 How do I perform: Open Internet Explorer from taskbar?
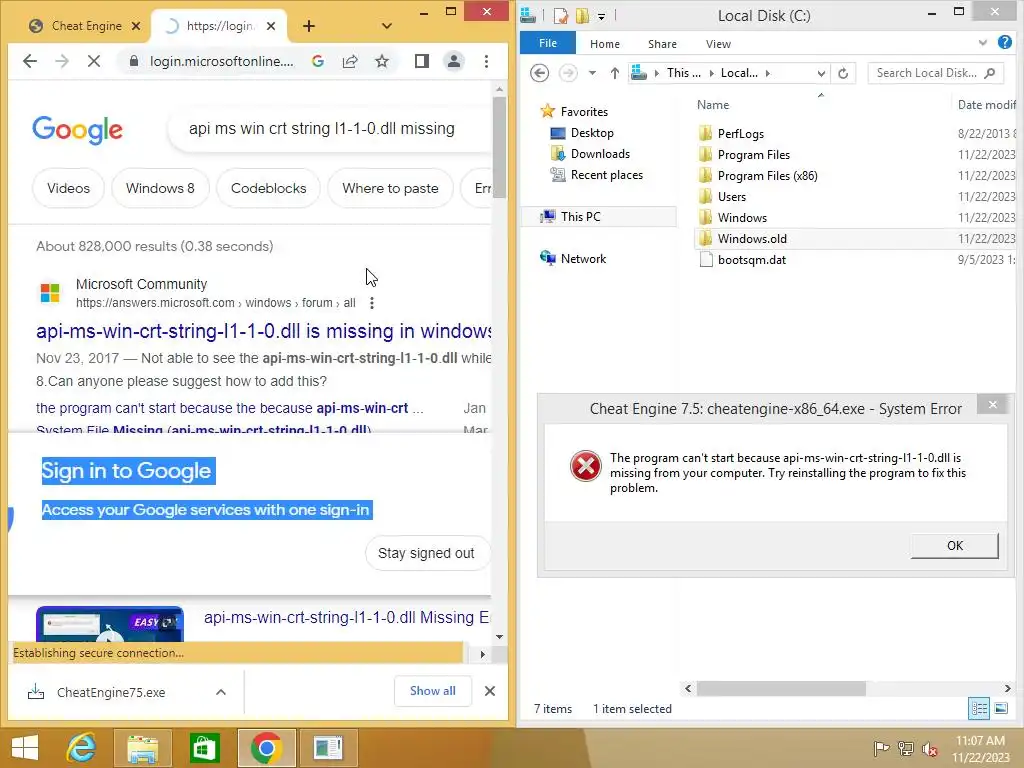pyautogui.click(x=81, y=748)
